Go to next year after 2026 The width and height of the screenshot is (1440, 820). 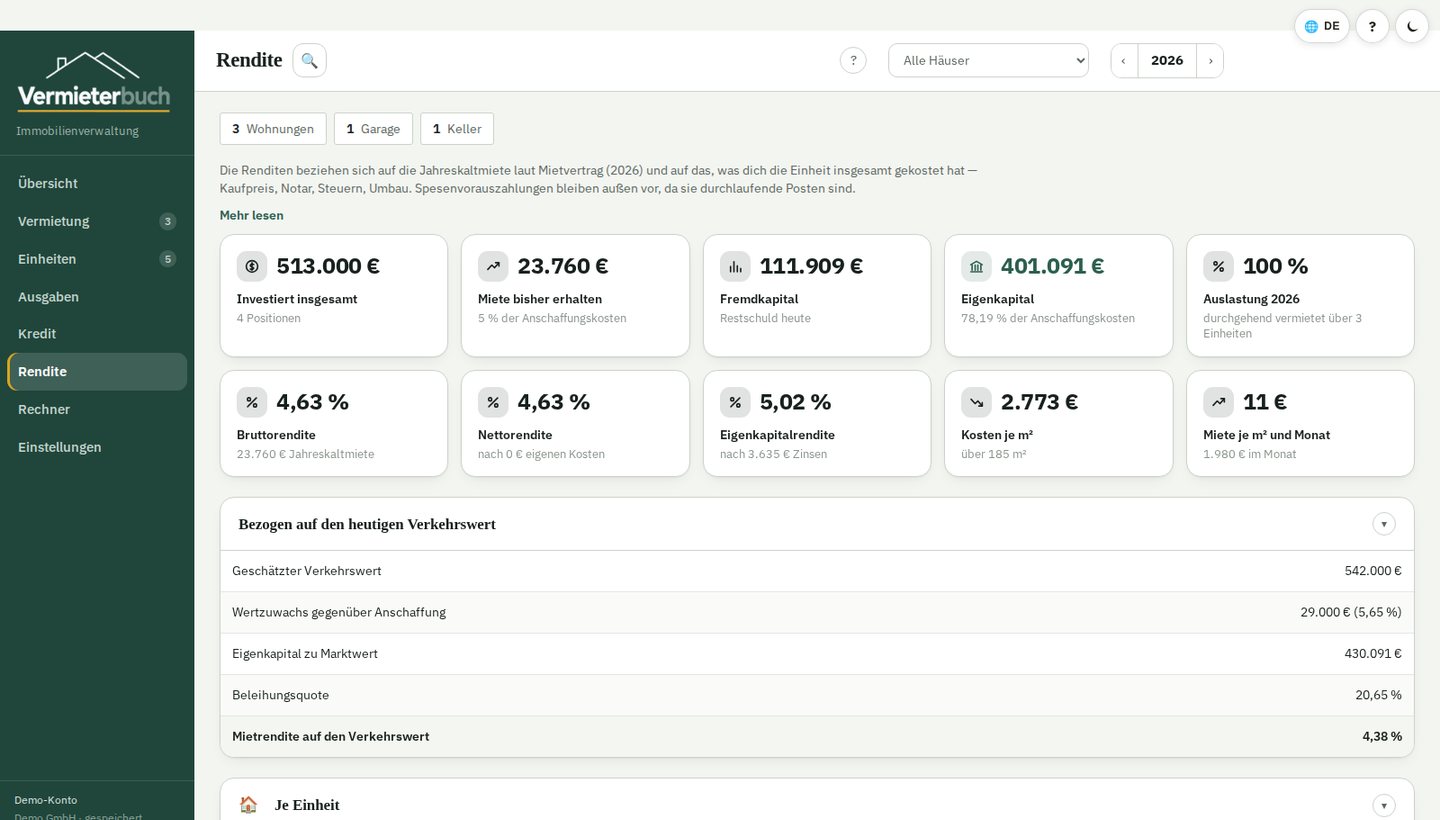1210,60
